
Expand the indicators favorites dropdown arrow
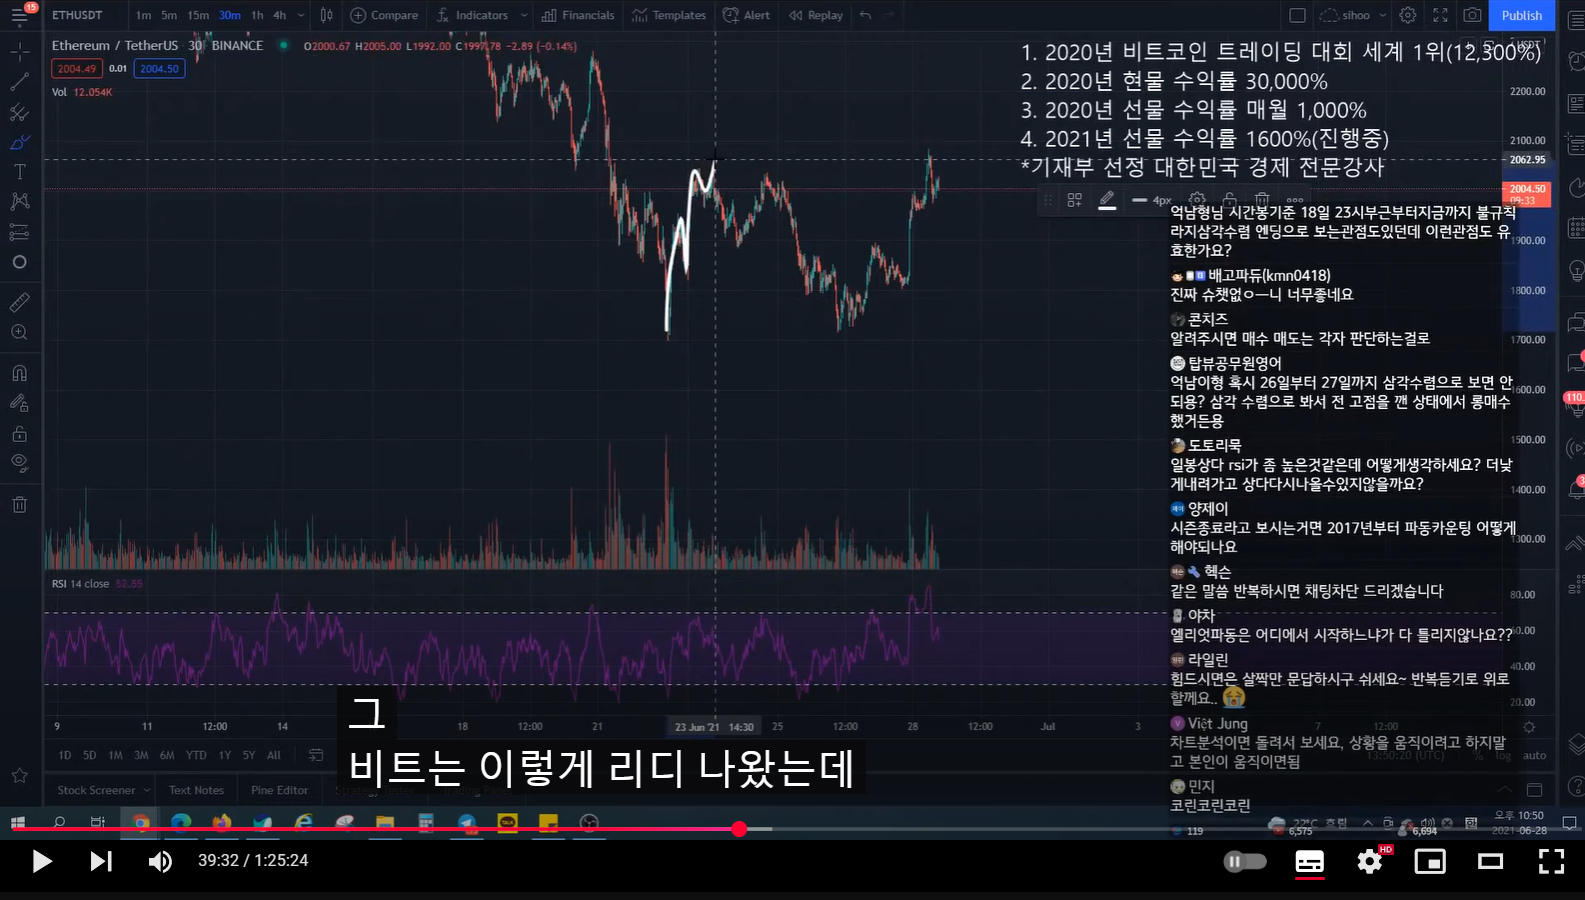pyautogui.click(x=524, y=15)
